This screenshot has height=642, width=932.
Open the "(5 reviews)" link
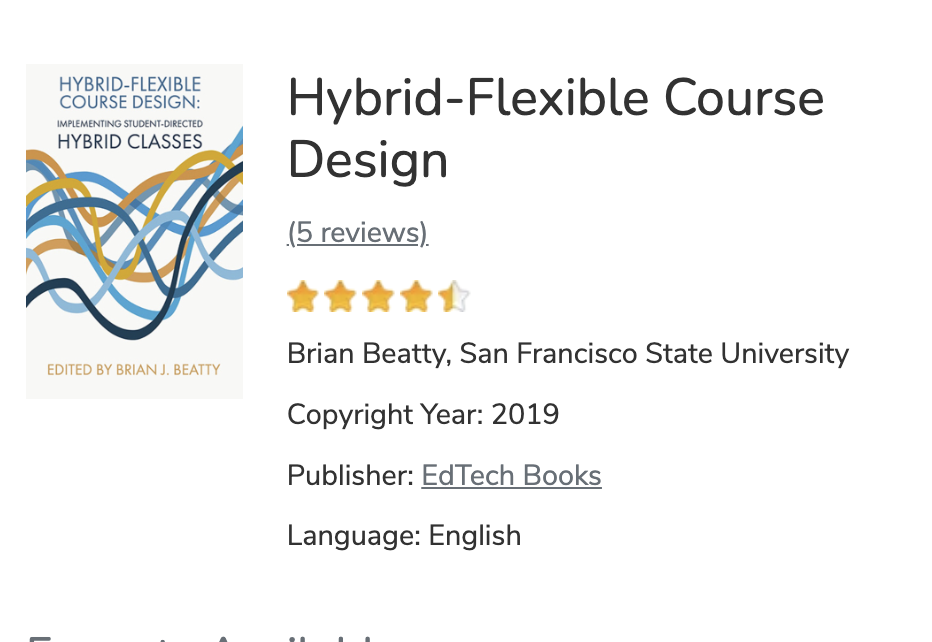[x=357, y=233]
